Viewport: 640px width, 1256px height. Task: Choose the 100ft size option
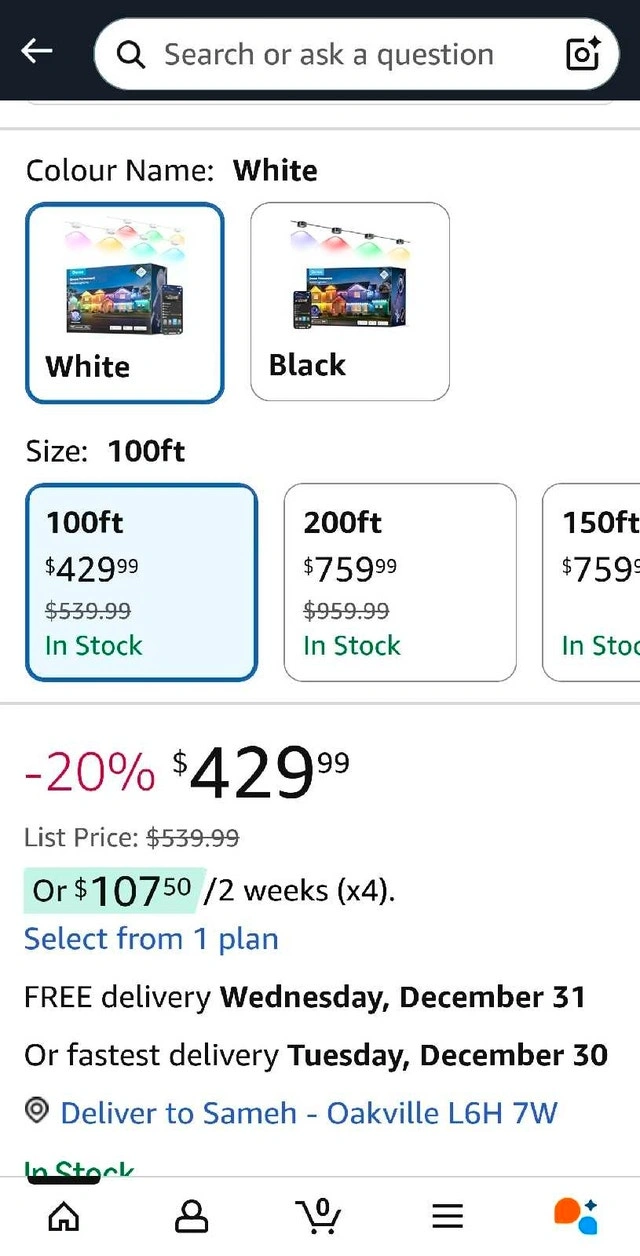click(x=141, y=581)
